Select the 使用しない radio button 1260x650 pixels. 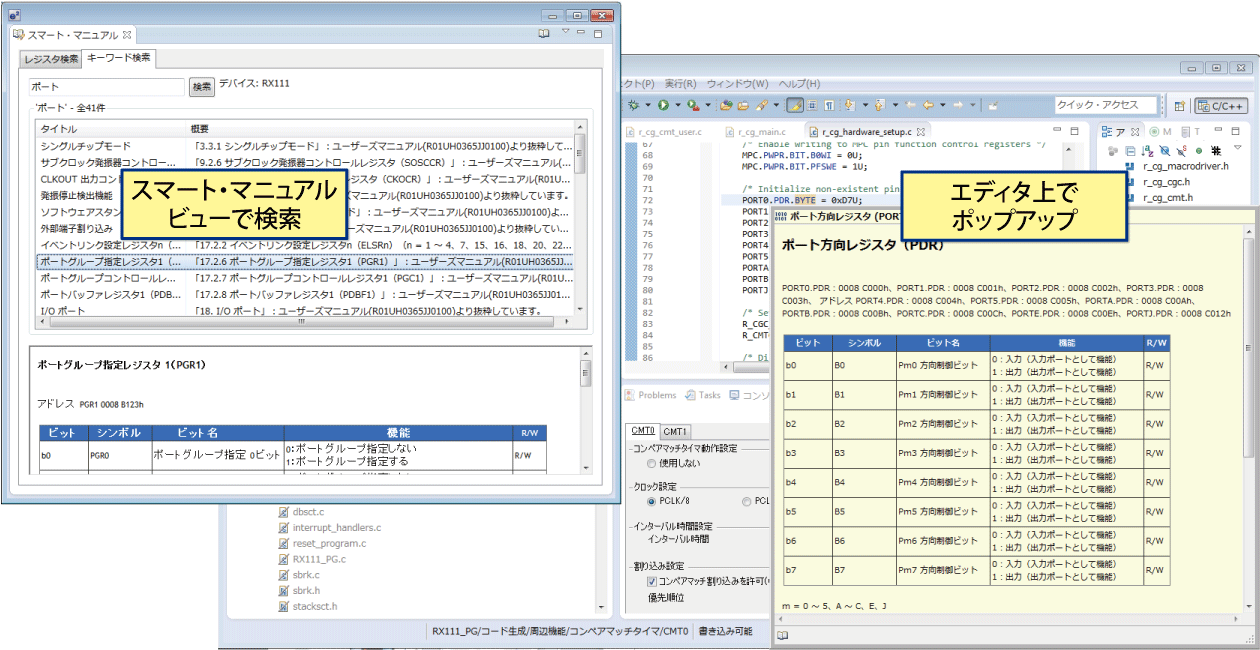click(652, 464)
